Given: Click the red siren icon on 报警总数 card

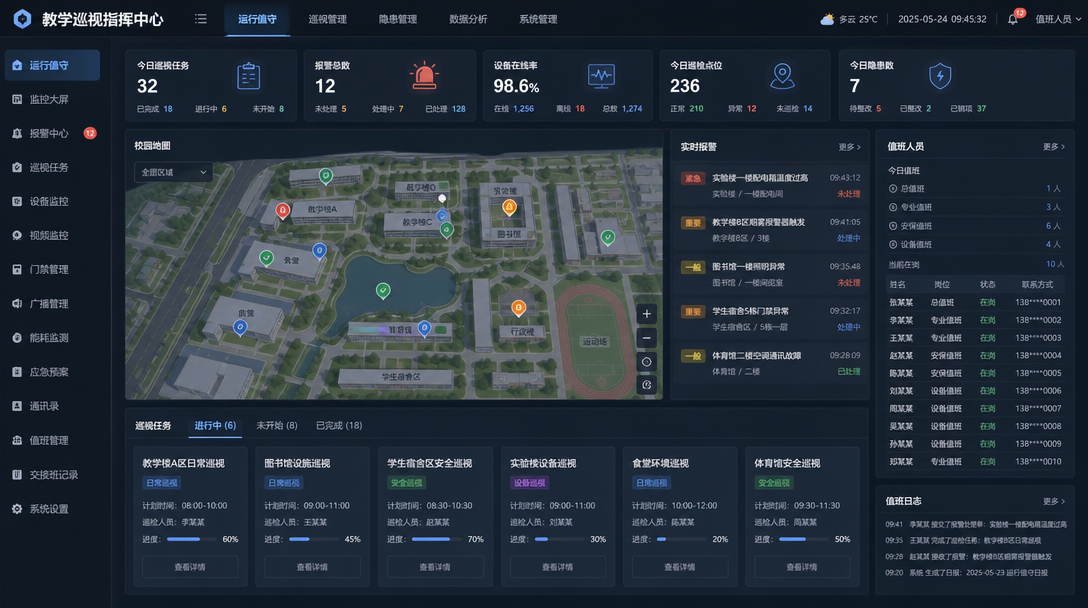Looking at the screenshot, I should (x=424, y=76).
